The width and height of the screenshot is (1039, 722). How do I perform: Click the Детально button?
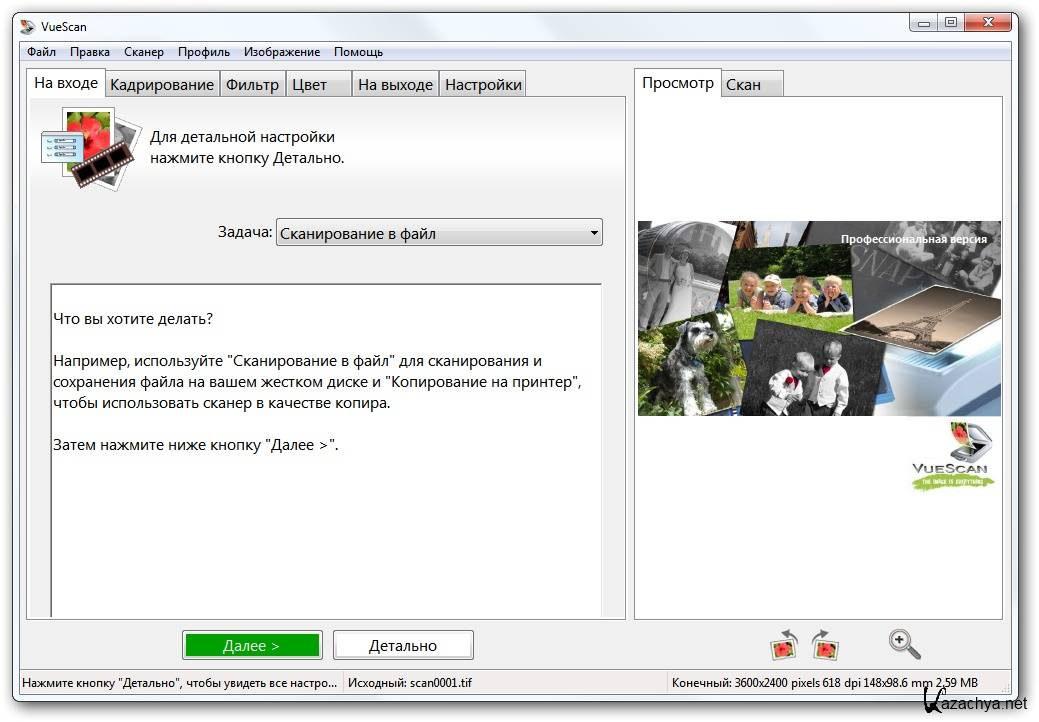[403, 646]
